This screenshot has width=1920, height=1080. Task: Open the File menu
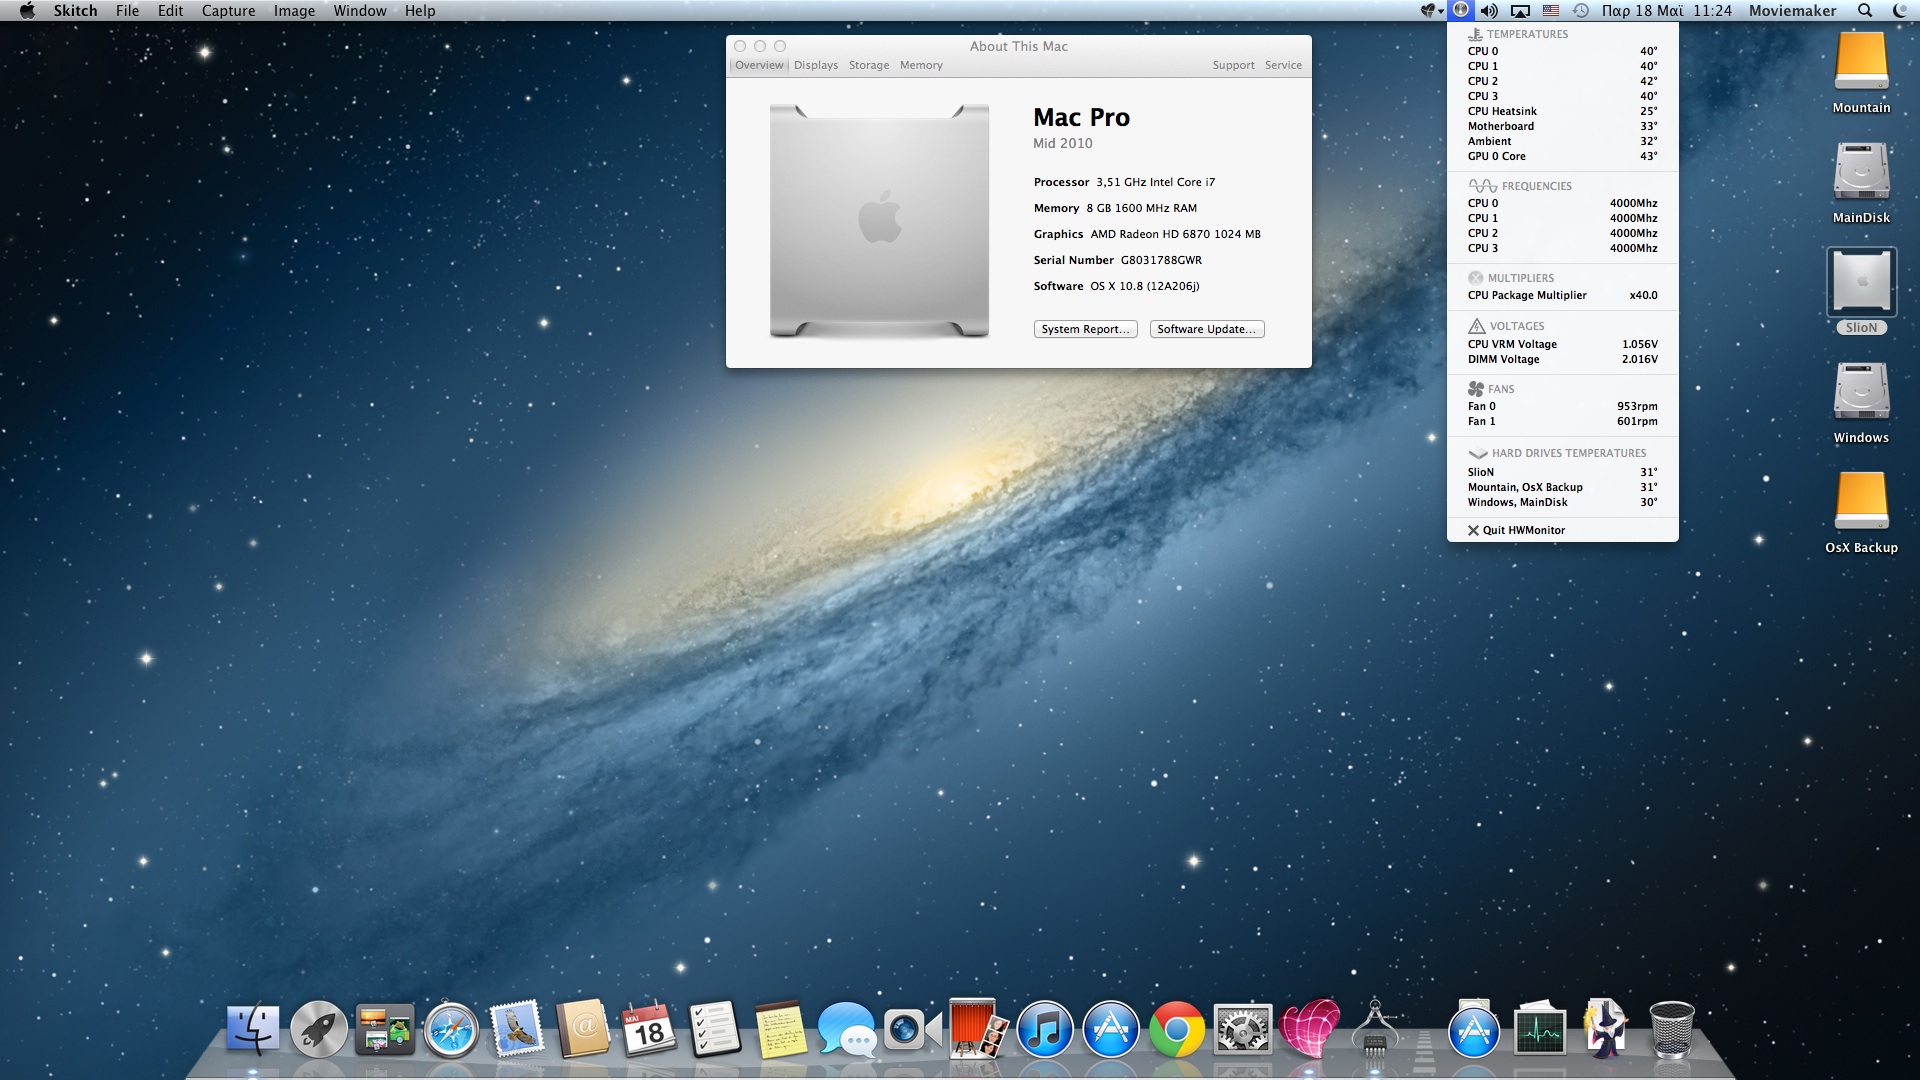click(x=127, y=10)
